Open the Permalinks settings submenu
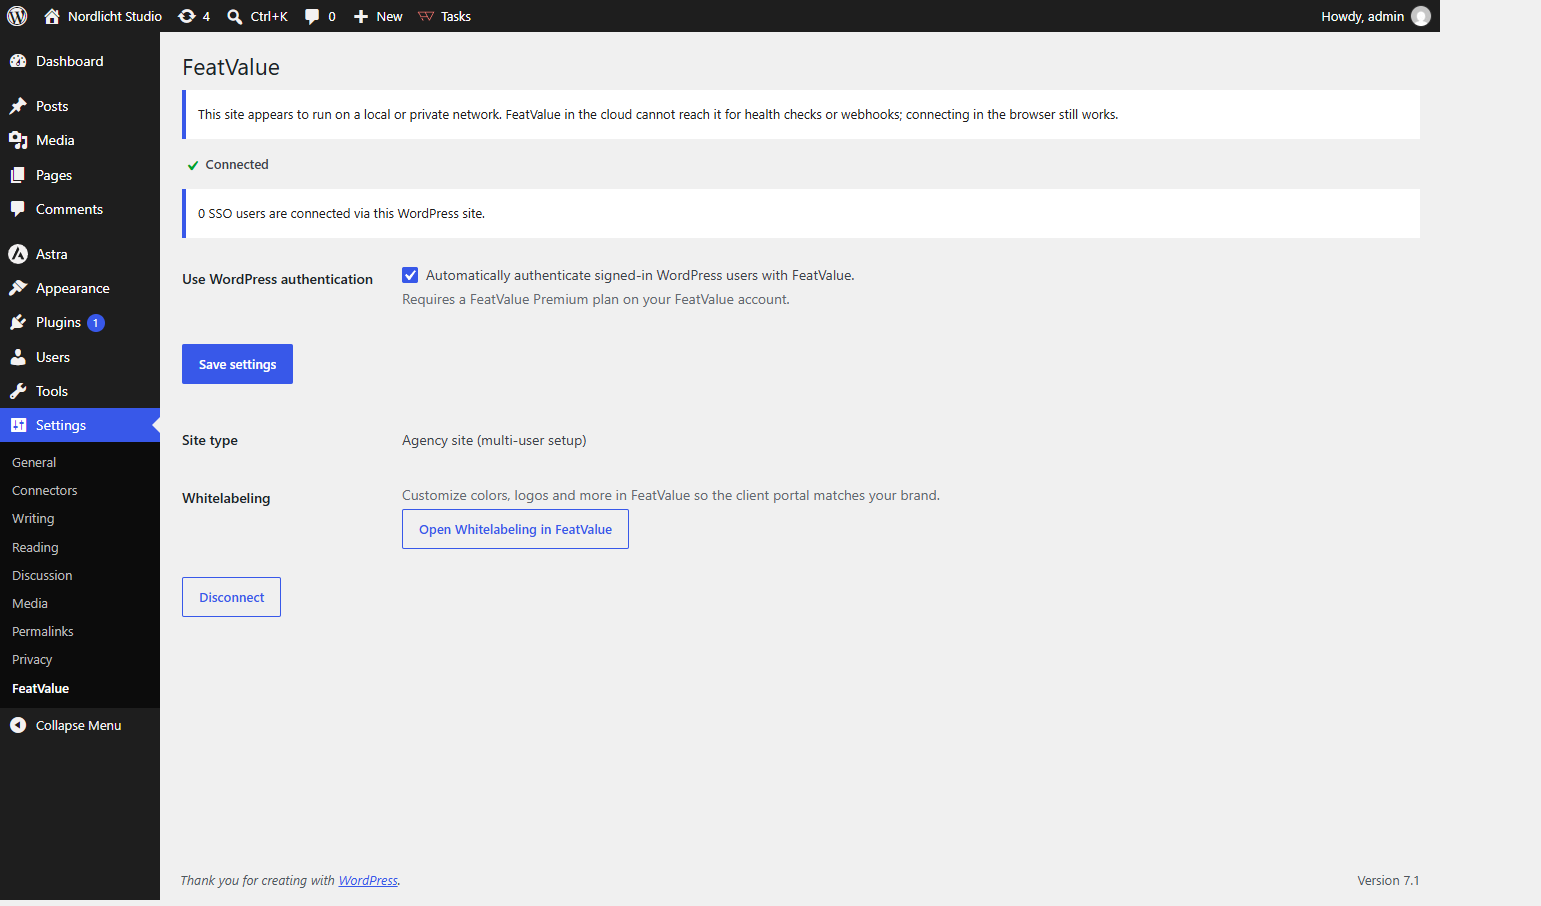1541x906 pixels. point(43,631)
